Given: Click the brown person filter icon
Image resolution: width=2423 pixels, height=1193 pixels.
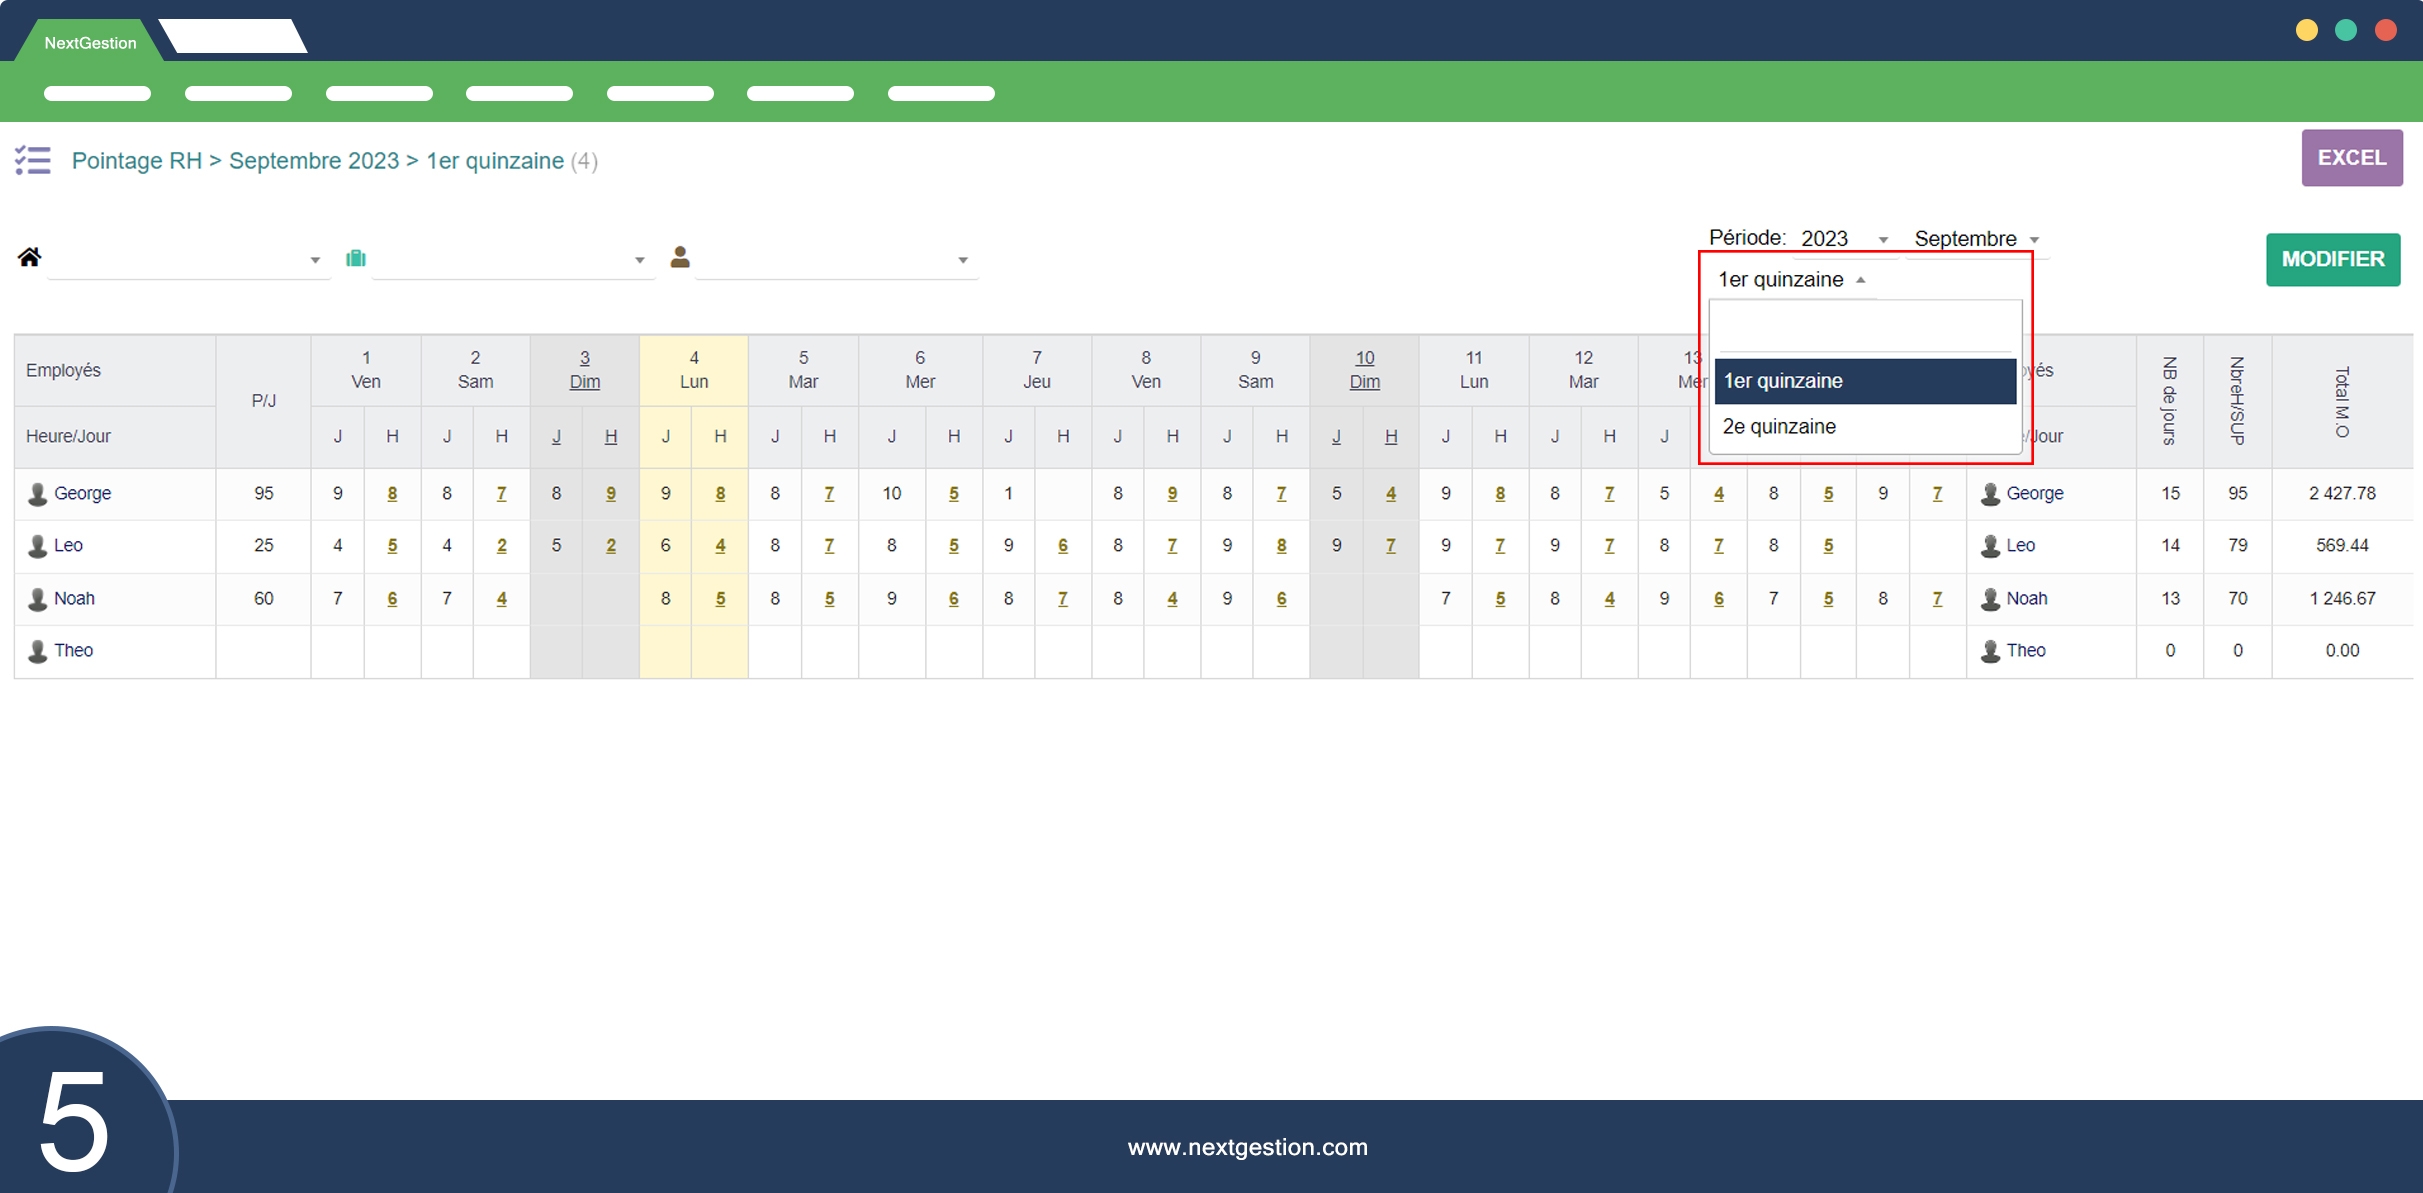Looking at the screenshot, I should tap(680, 257).
